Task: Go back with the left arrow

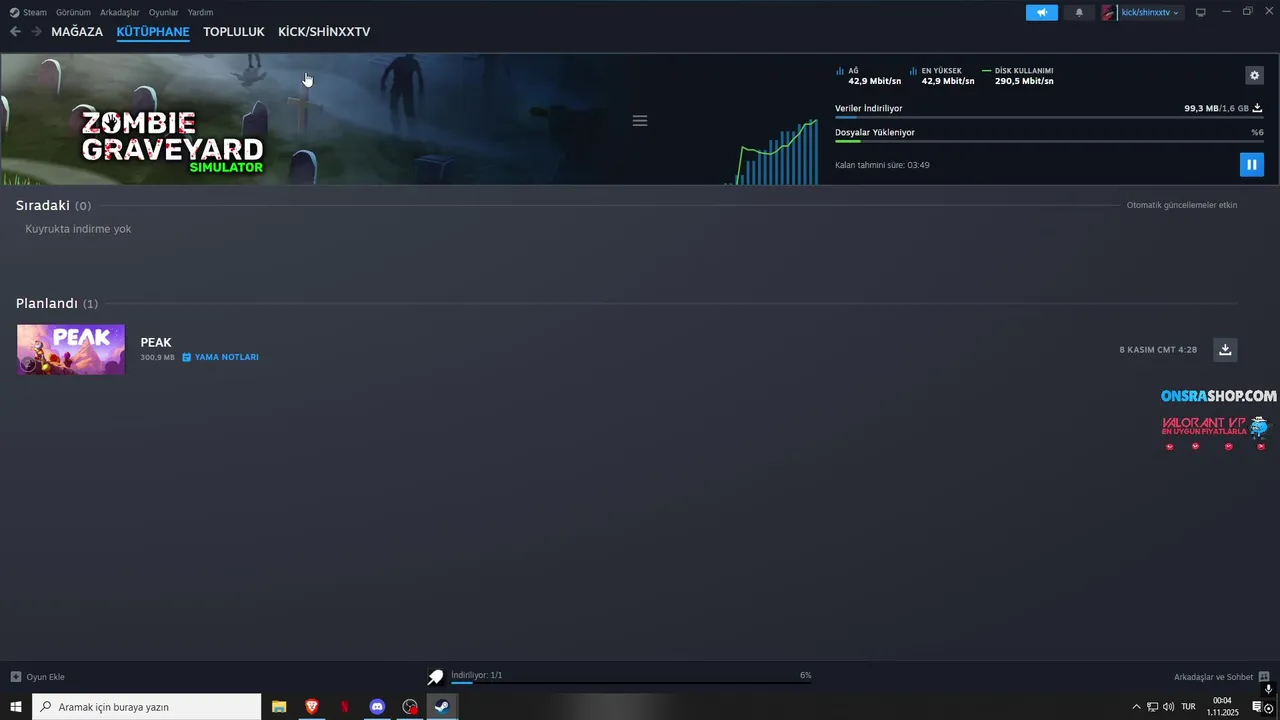Action: tap(15, 32)
